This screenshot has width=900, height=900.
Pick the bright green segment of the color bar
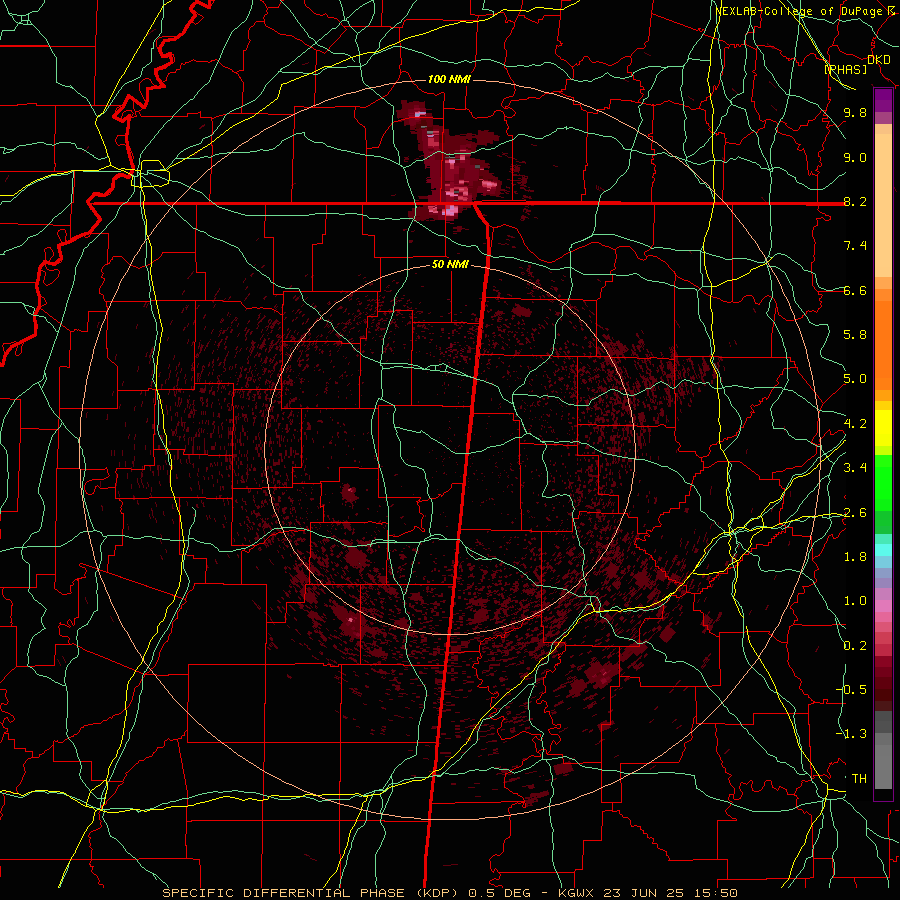coord(883,482)
